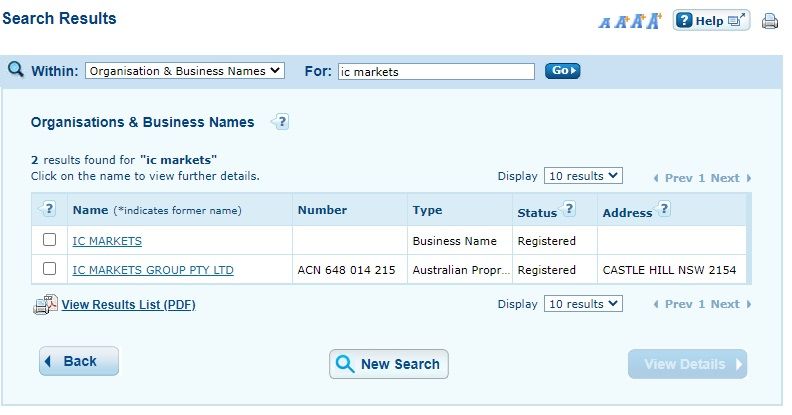
Task: Click the third font size A icon
Action: [x=638, y=21]
